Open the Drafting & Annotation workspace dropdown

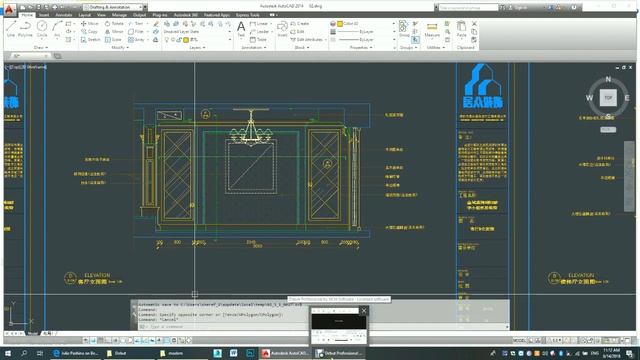(x=114, y=7)
